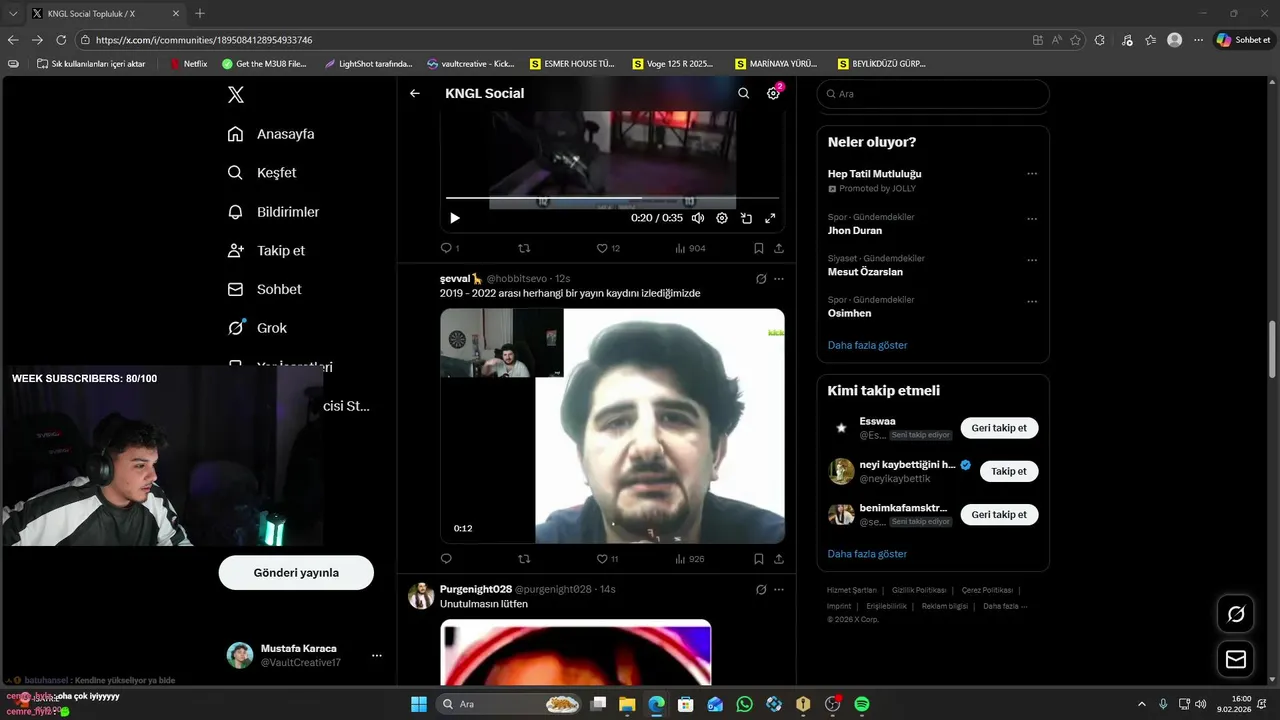Open more options on Purgenight028's post
Screen dimensions: 1280x720
779,590
